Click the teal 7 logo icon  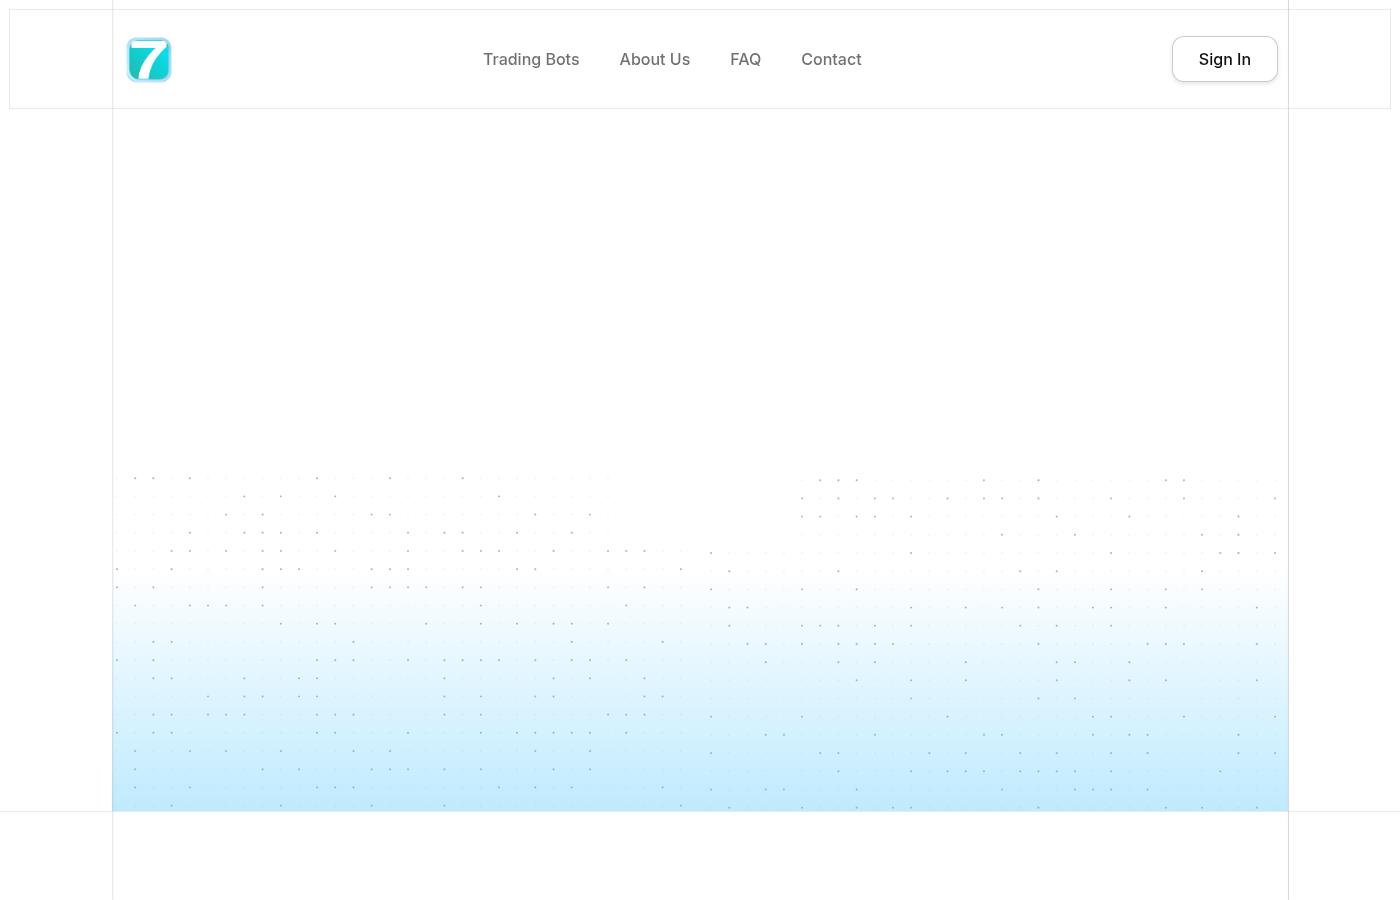[149, 59]
